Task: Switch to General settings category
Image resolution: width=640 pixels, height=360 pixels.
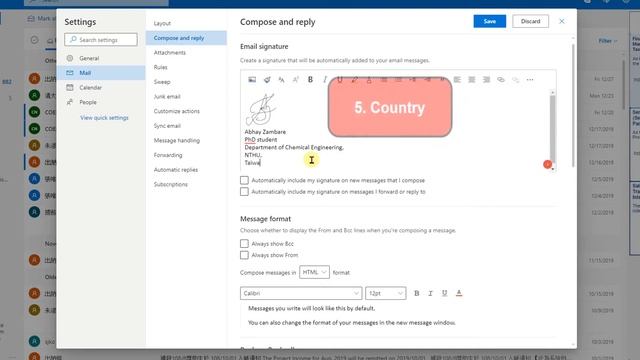Action: click(x=101, y=58)
